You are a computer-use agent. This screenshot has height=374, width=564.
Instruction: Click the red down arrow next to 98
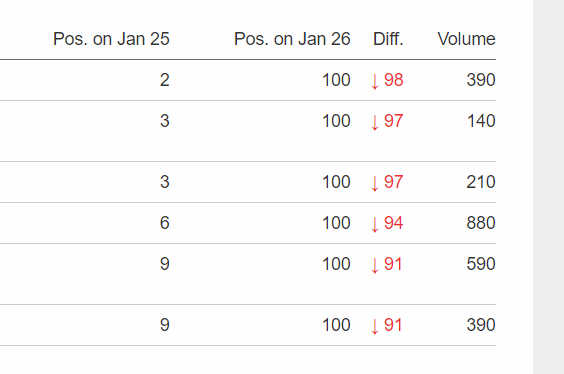[375, 81]
